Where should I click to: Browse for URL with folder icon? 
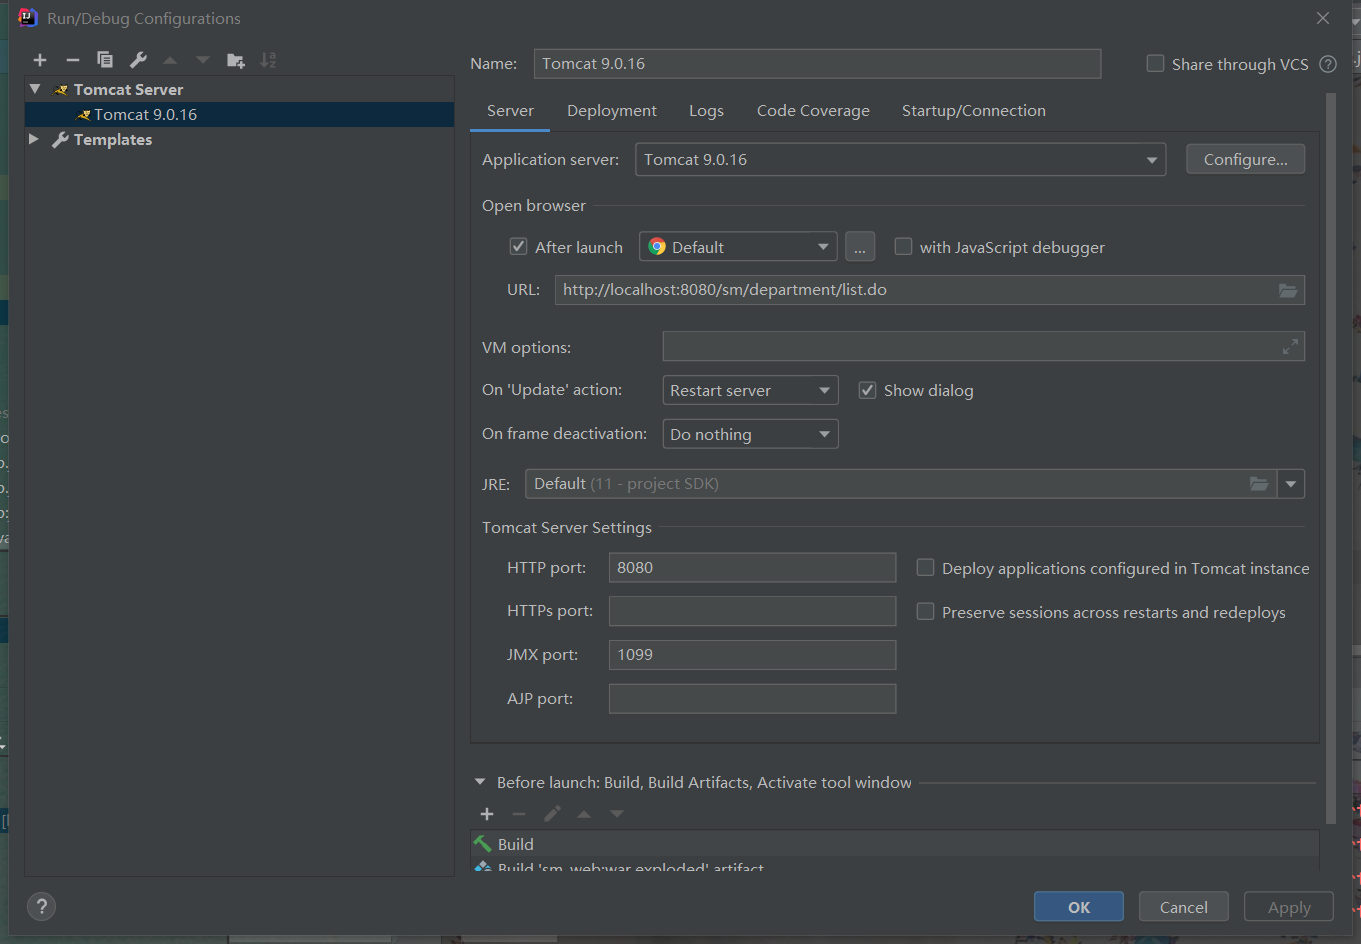tap(1288, 290)
